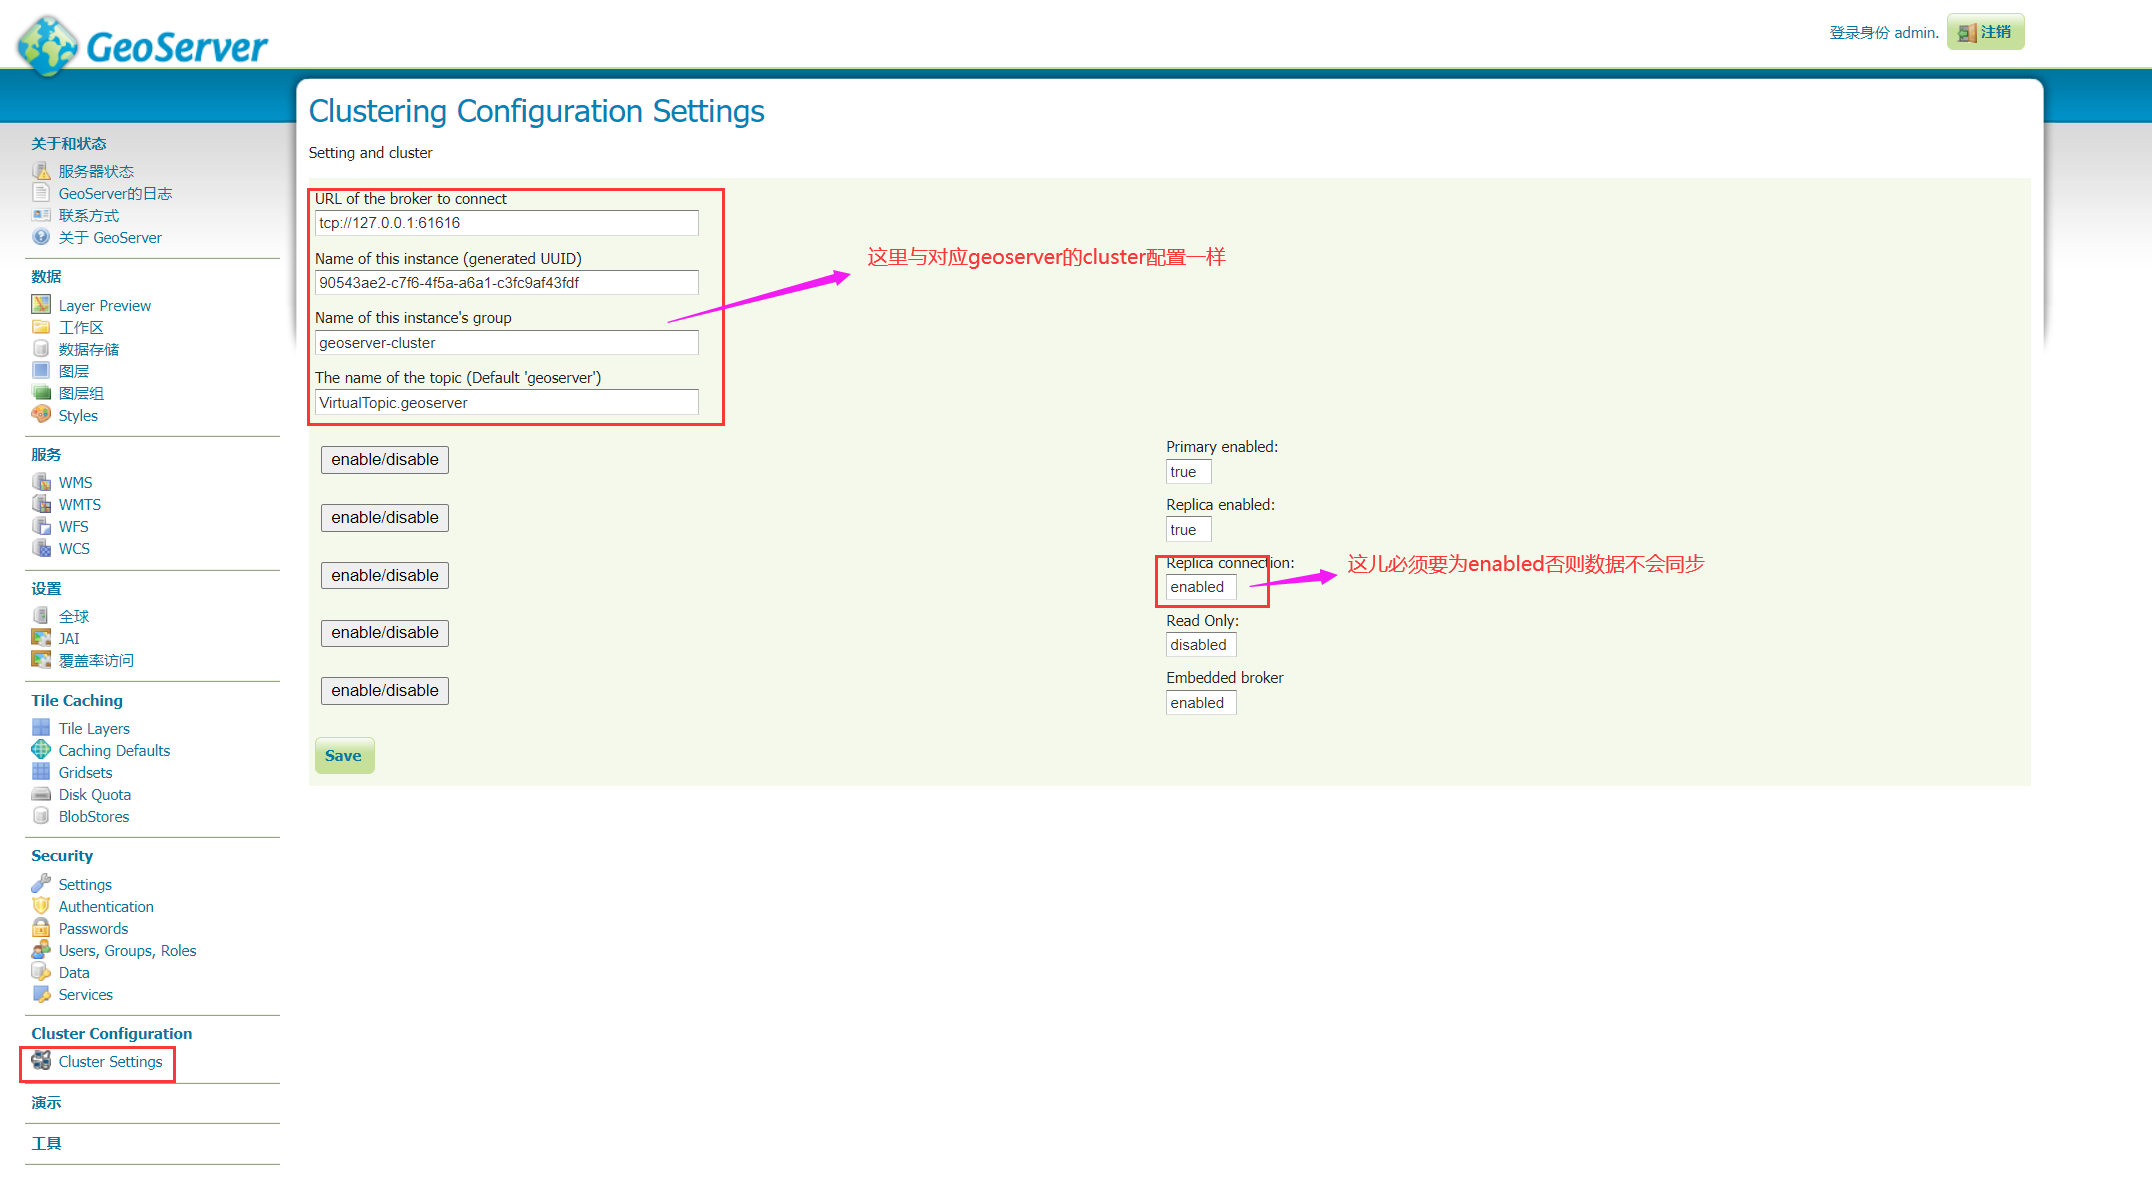This screenshot has height=1199, width=2152.
Task: Open the WMTS service link
Action: point(80,505)
